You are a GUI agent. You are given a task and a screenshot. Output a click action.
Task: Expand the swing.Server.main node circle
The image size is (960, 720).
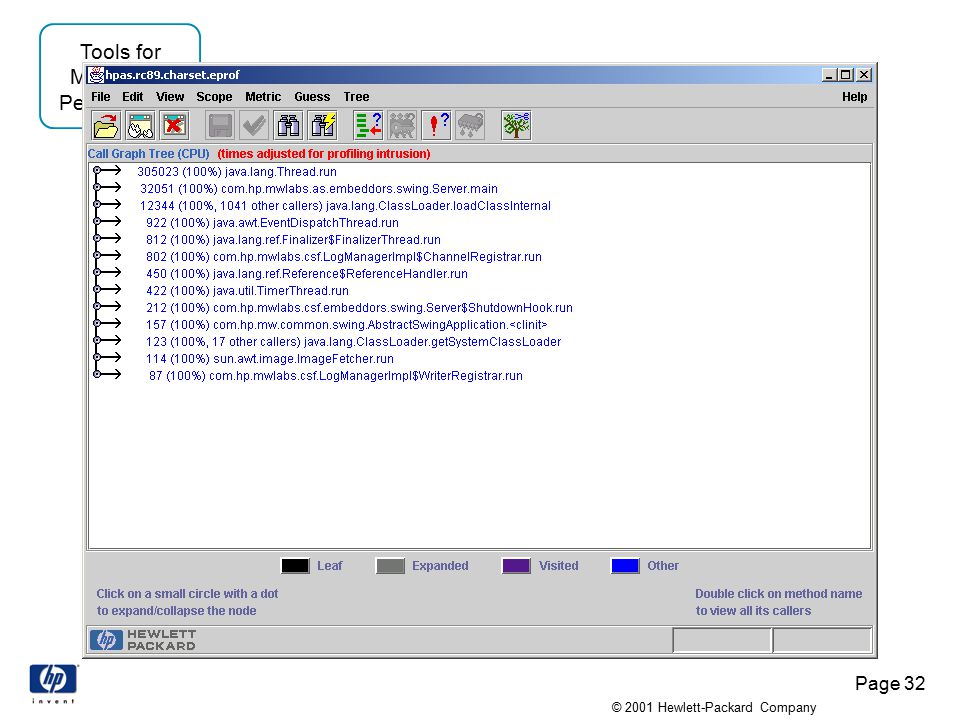pyautogui.click(x=97, y=187)
